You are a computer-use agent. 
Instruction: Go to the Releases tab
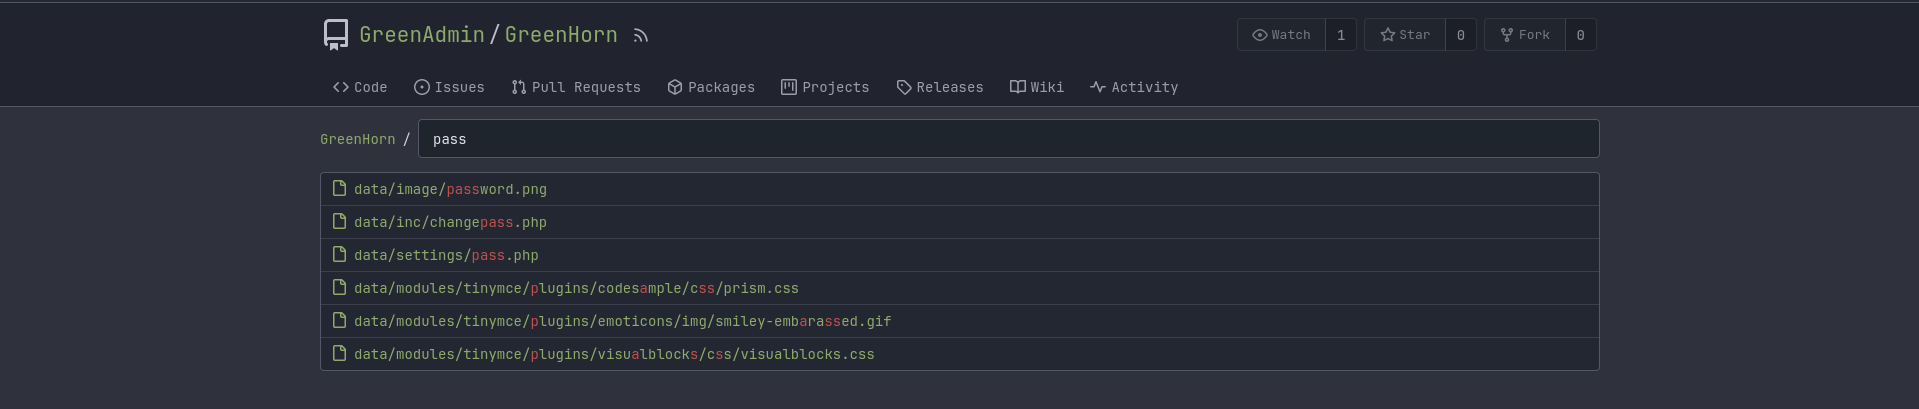940,87
